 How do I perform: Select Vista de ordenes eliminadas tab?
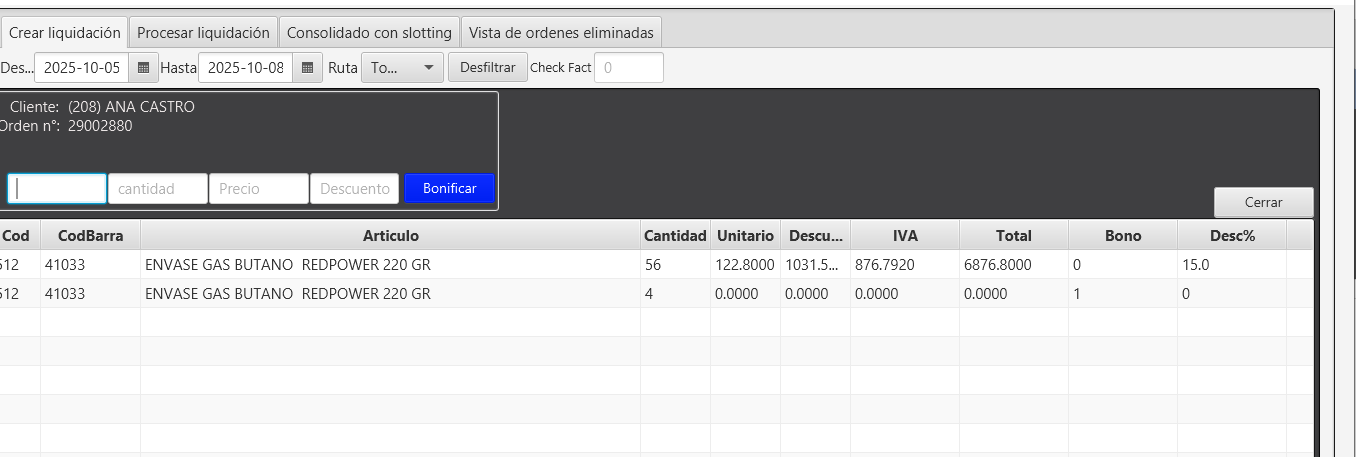[560, 33]
